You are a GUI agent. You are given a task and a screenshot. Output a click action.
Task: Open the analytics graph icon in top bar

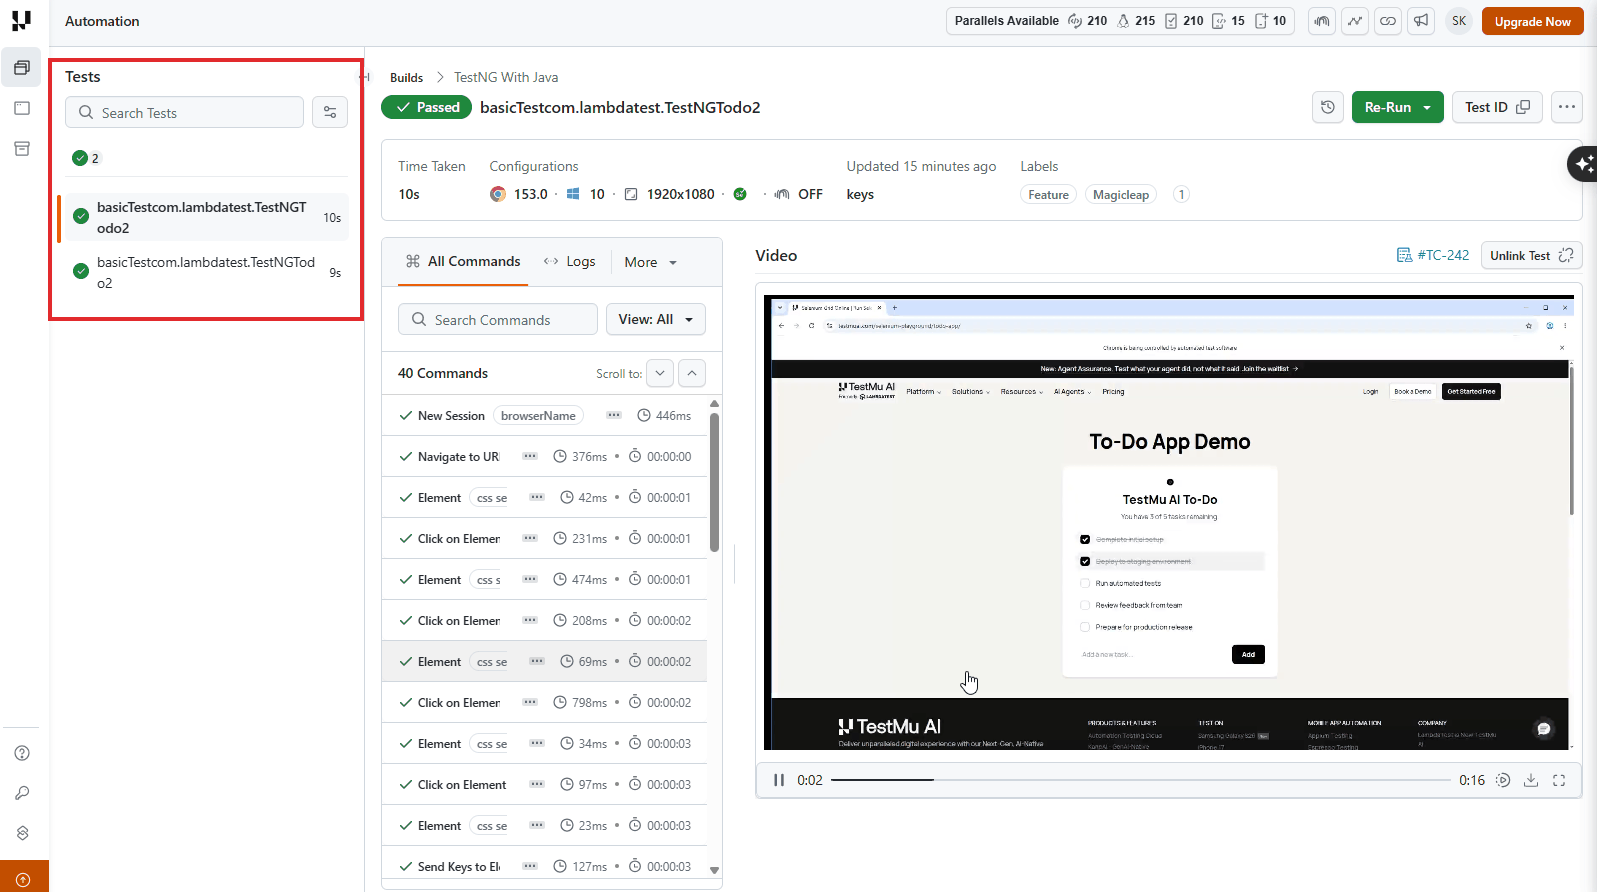1355,21
